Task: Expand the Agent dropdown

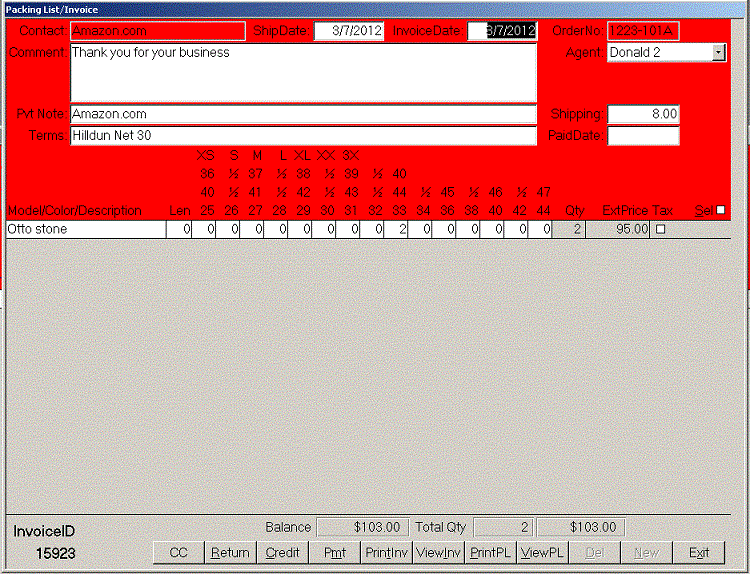Action: (x=718, y=52)
